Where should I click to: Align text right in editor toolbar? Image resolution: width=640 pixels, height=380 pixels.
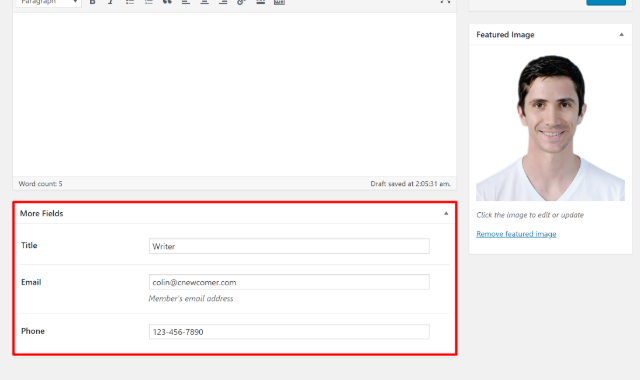[x=223, y=2]
